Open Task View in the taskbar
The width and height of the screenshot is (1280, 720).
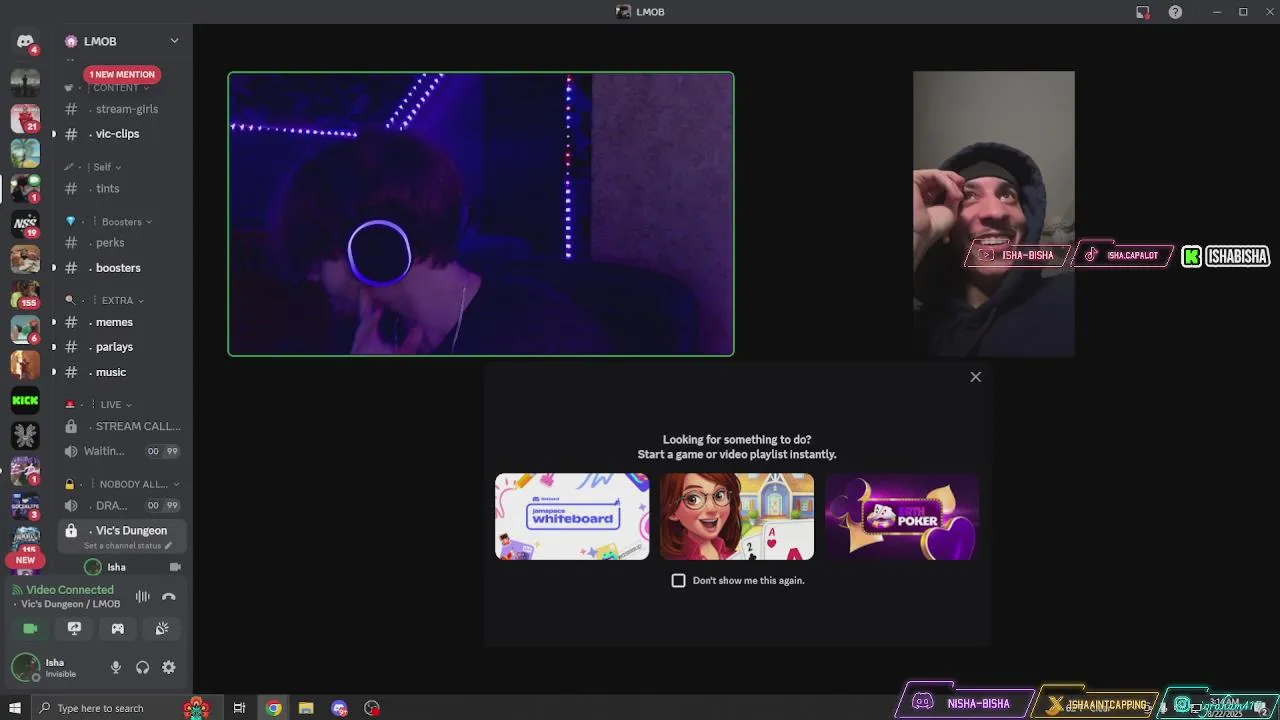pos(239,708)
